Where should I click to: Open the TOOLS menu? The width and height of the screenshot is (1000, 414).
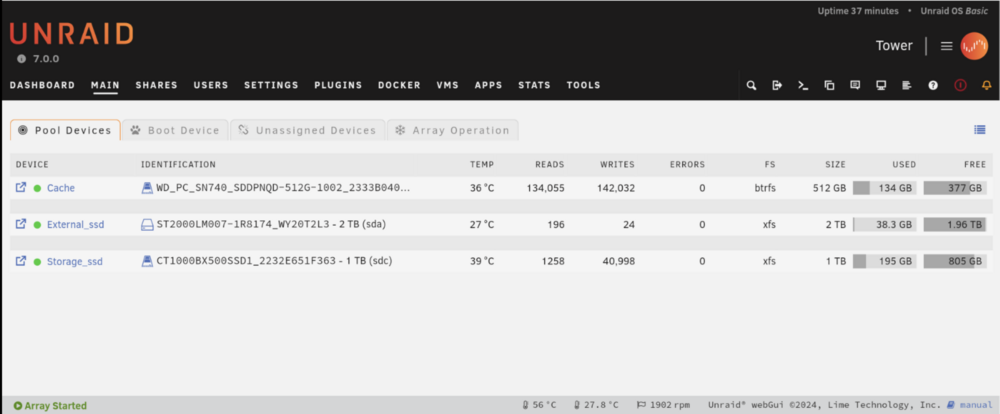click(584, 85)
